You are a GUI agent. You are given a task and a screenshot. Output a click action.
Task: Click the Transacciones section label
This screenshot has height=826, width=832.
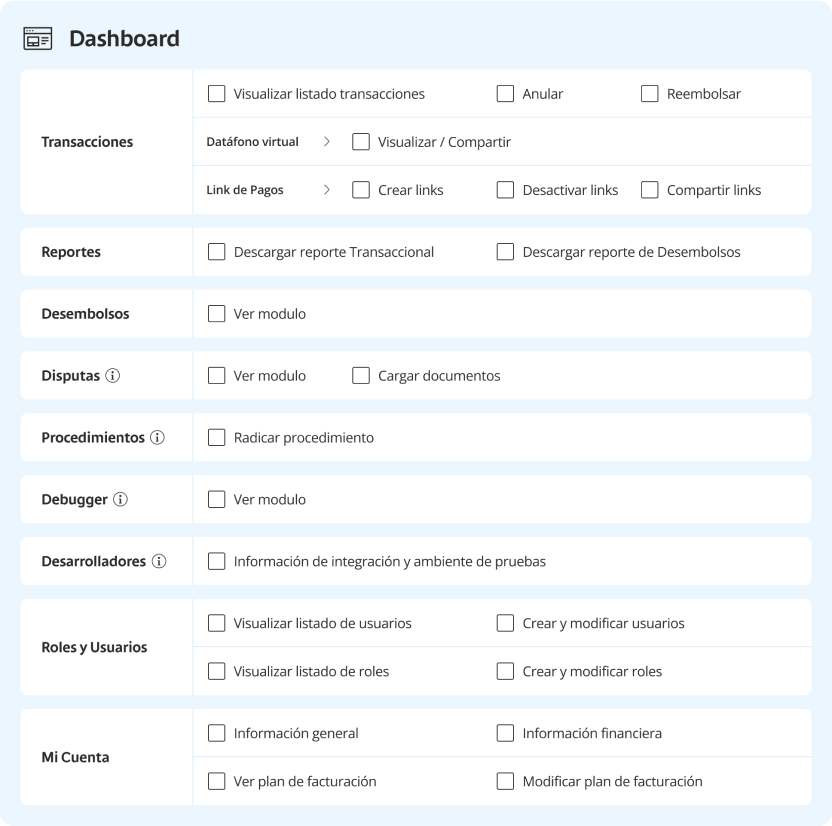(x=87, y=142)
